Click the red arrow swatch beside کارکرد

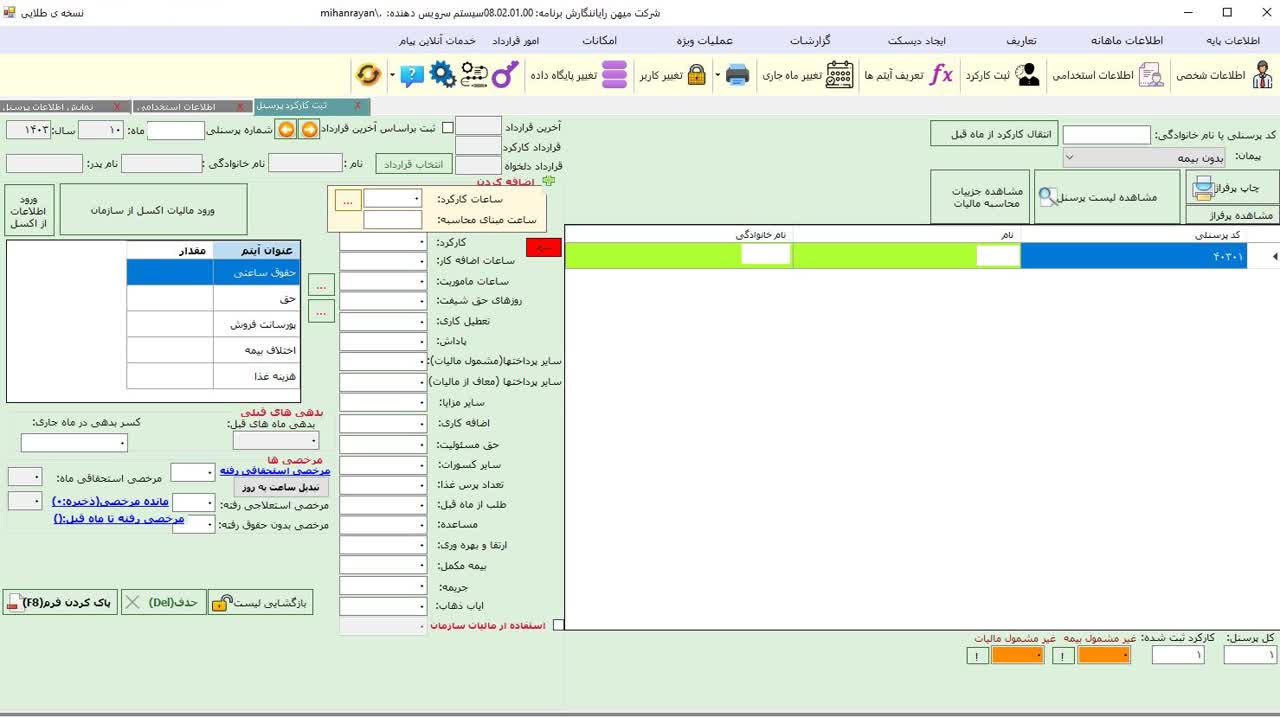[x=544, y=248]
